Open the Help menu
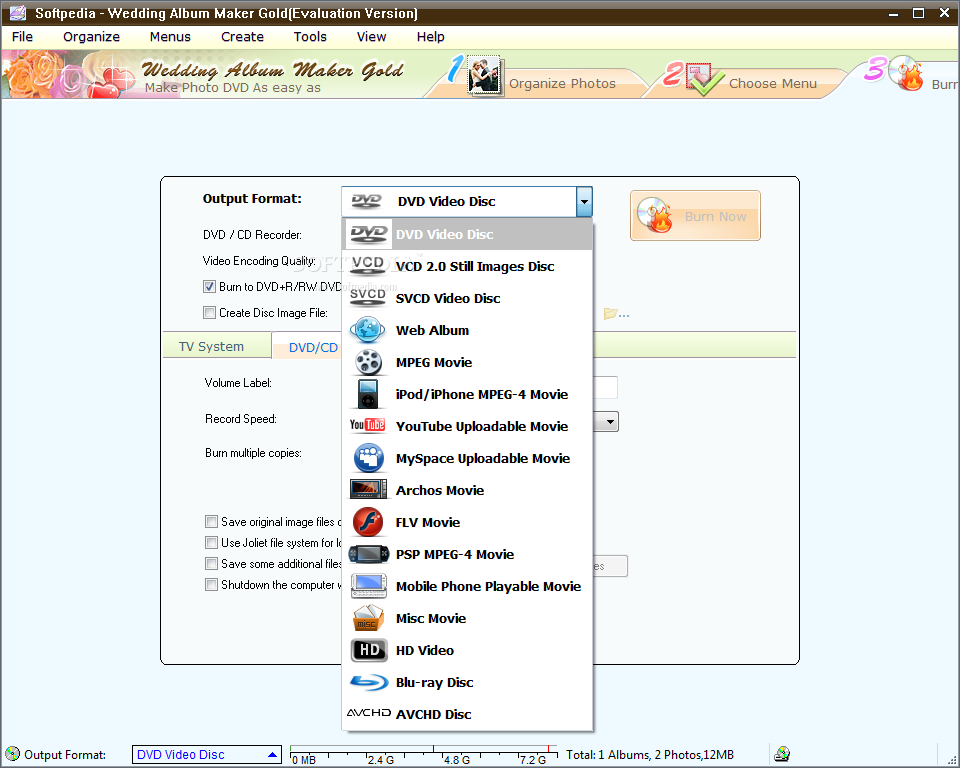Viewport: 960px width, 768px height. pos(430,37)
